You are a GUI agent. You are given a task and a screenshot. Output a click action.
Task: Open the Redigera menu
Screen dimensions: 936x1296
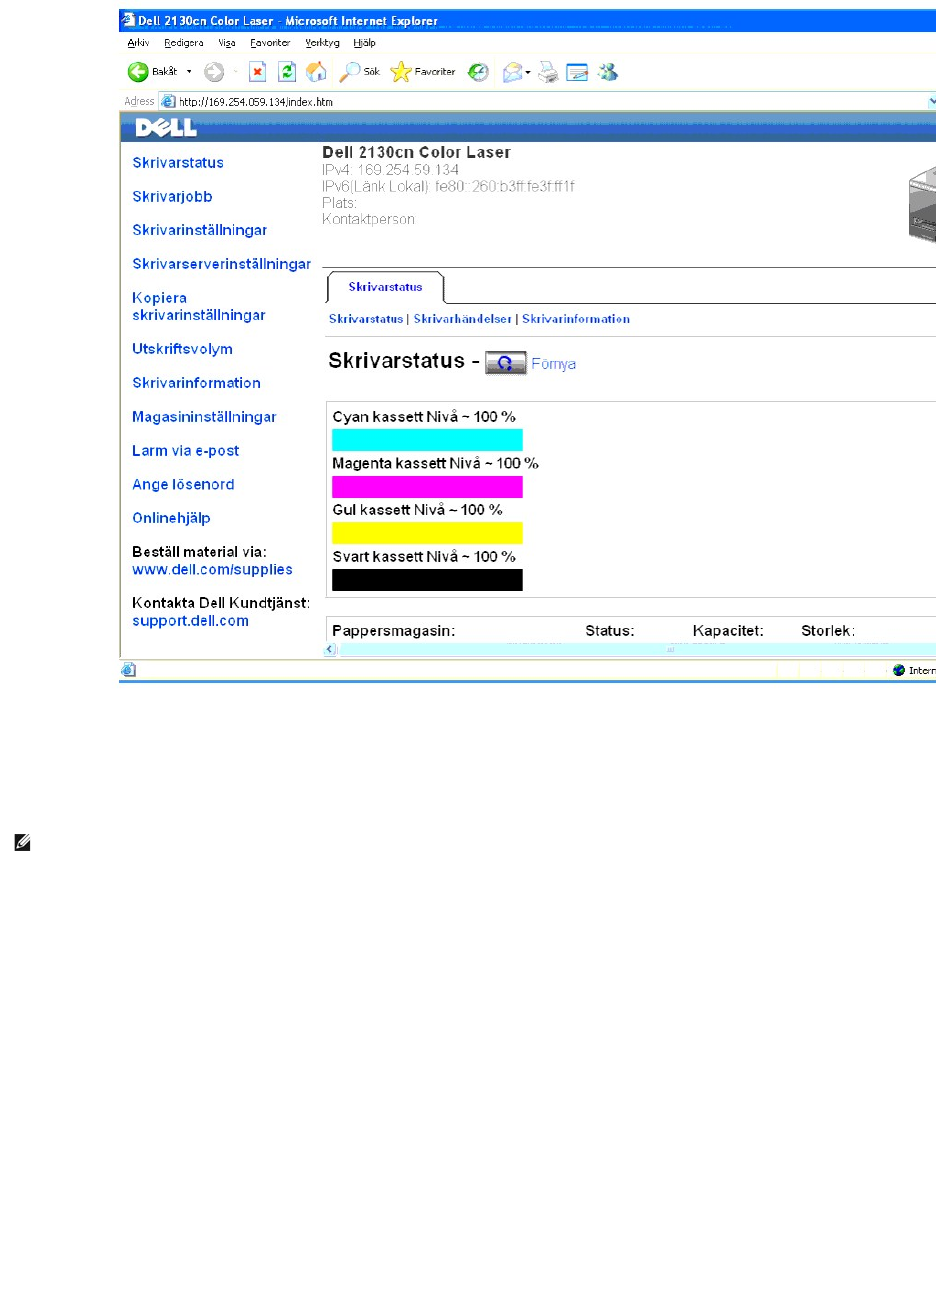point(184,43)
